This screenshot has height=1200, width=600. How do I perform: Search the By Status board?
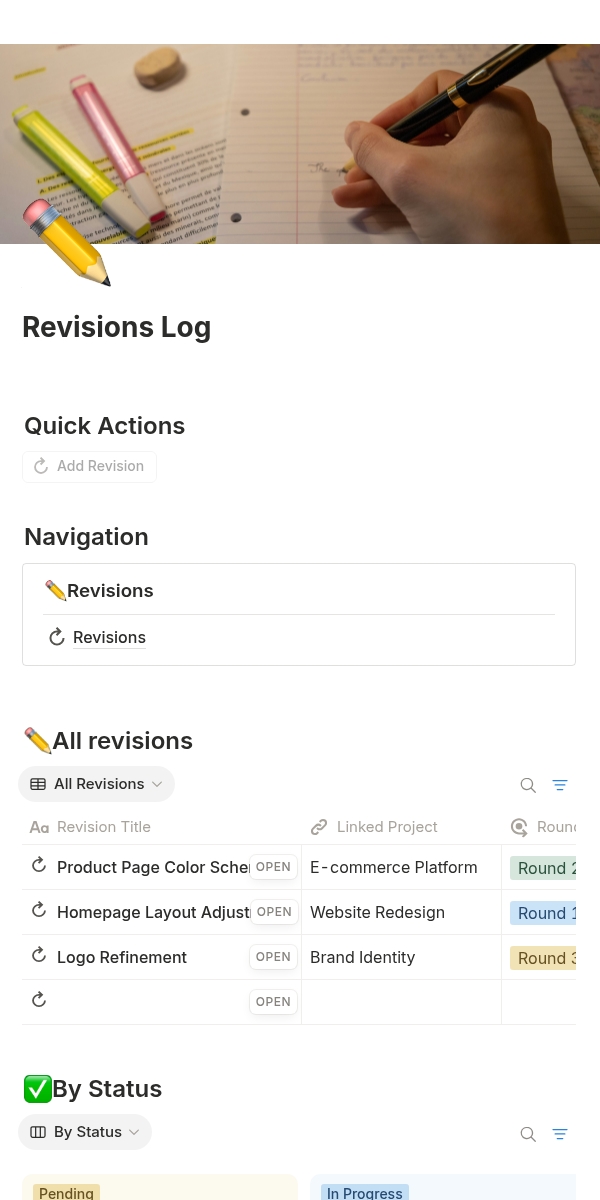[x=528, y=1134]
